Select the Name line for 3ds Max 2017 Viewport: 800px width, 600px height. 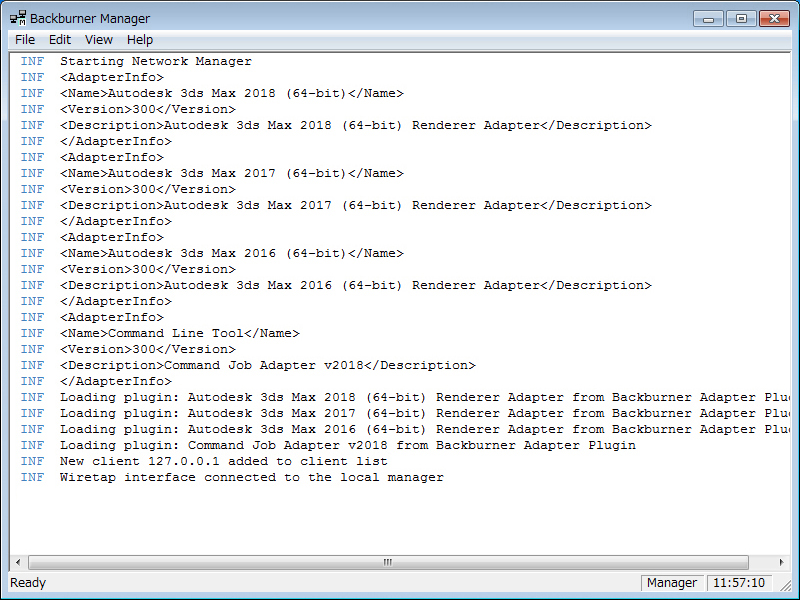212,173
